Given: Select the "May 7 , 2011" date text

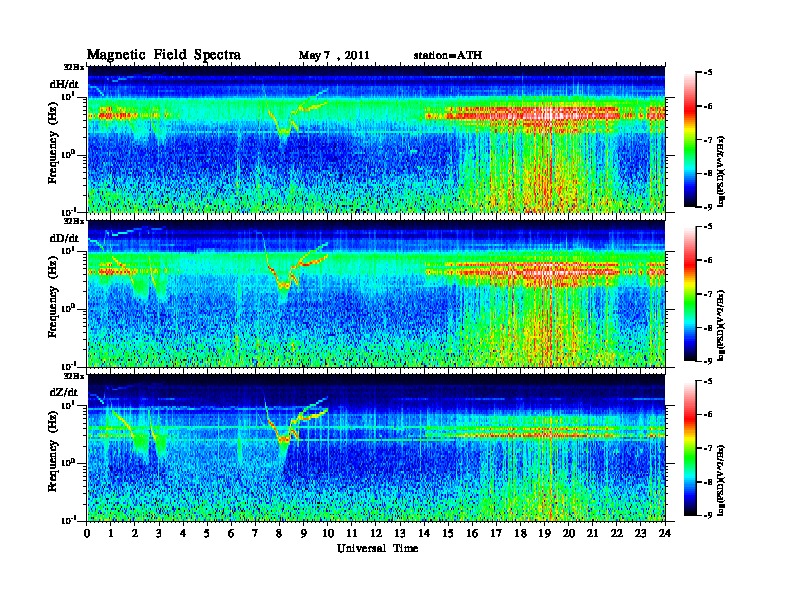Looking at the screenshot, I should [x=334, y=56].
